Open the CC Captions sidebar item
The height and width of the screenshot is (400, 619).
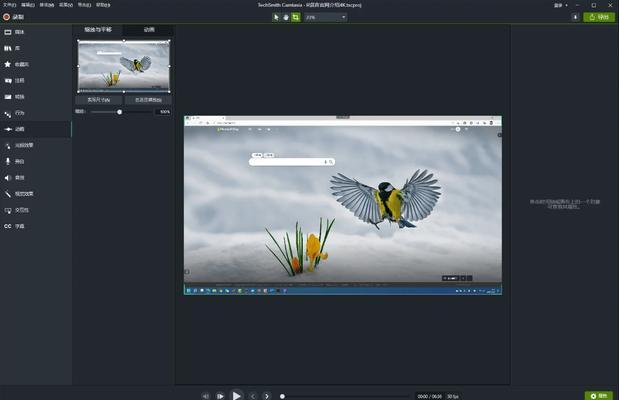[x=36, y=226]
